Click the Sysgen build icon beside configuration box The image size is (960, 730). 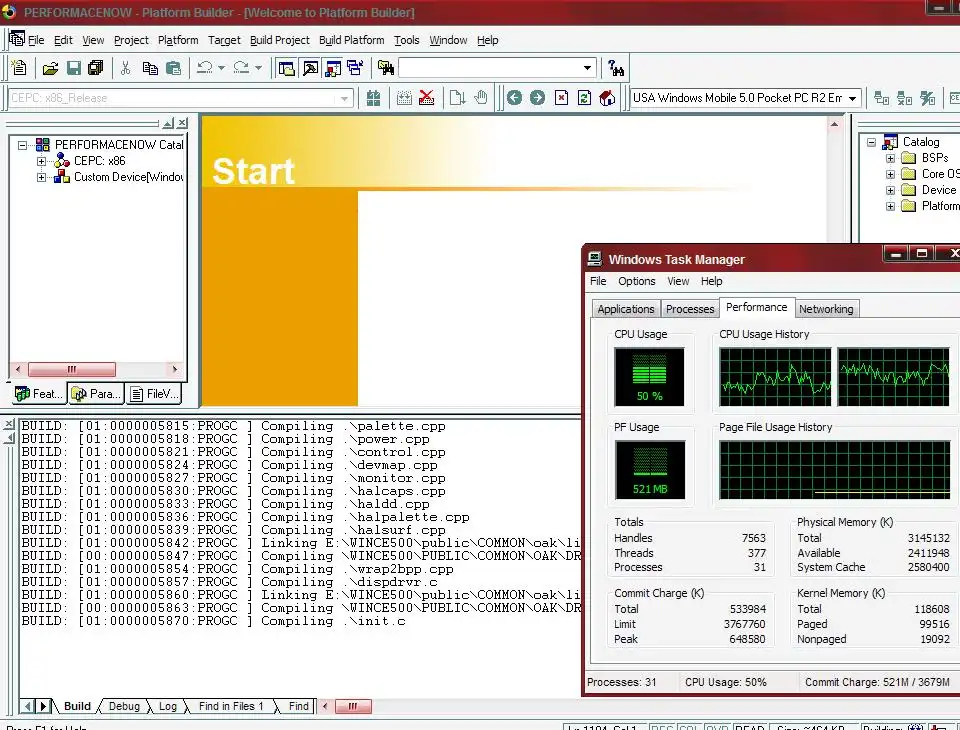pyautogui.click(x=373, y=98)
